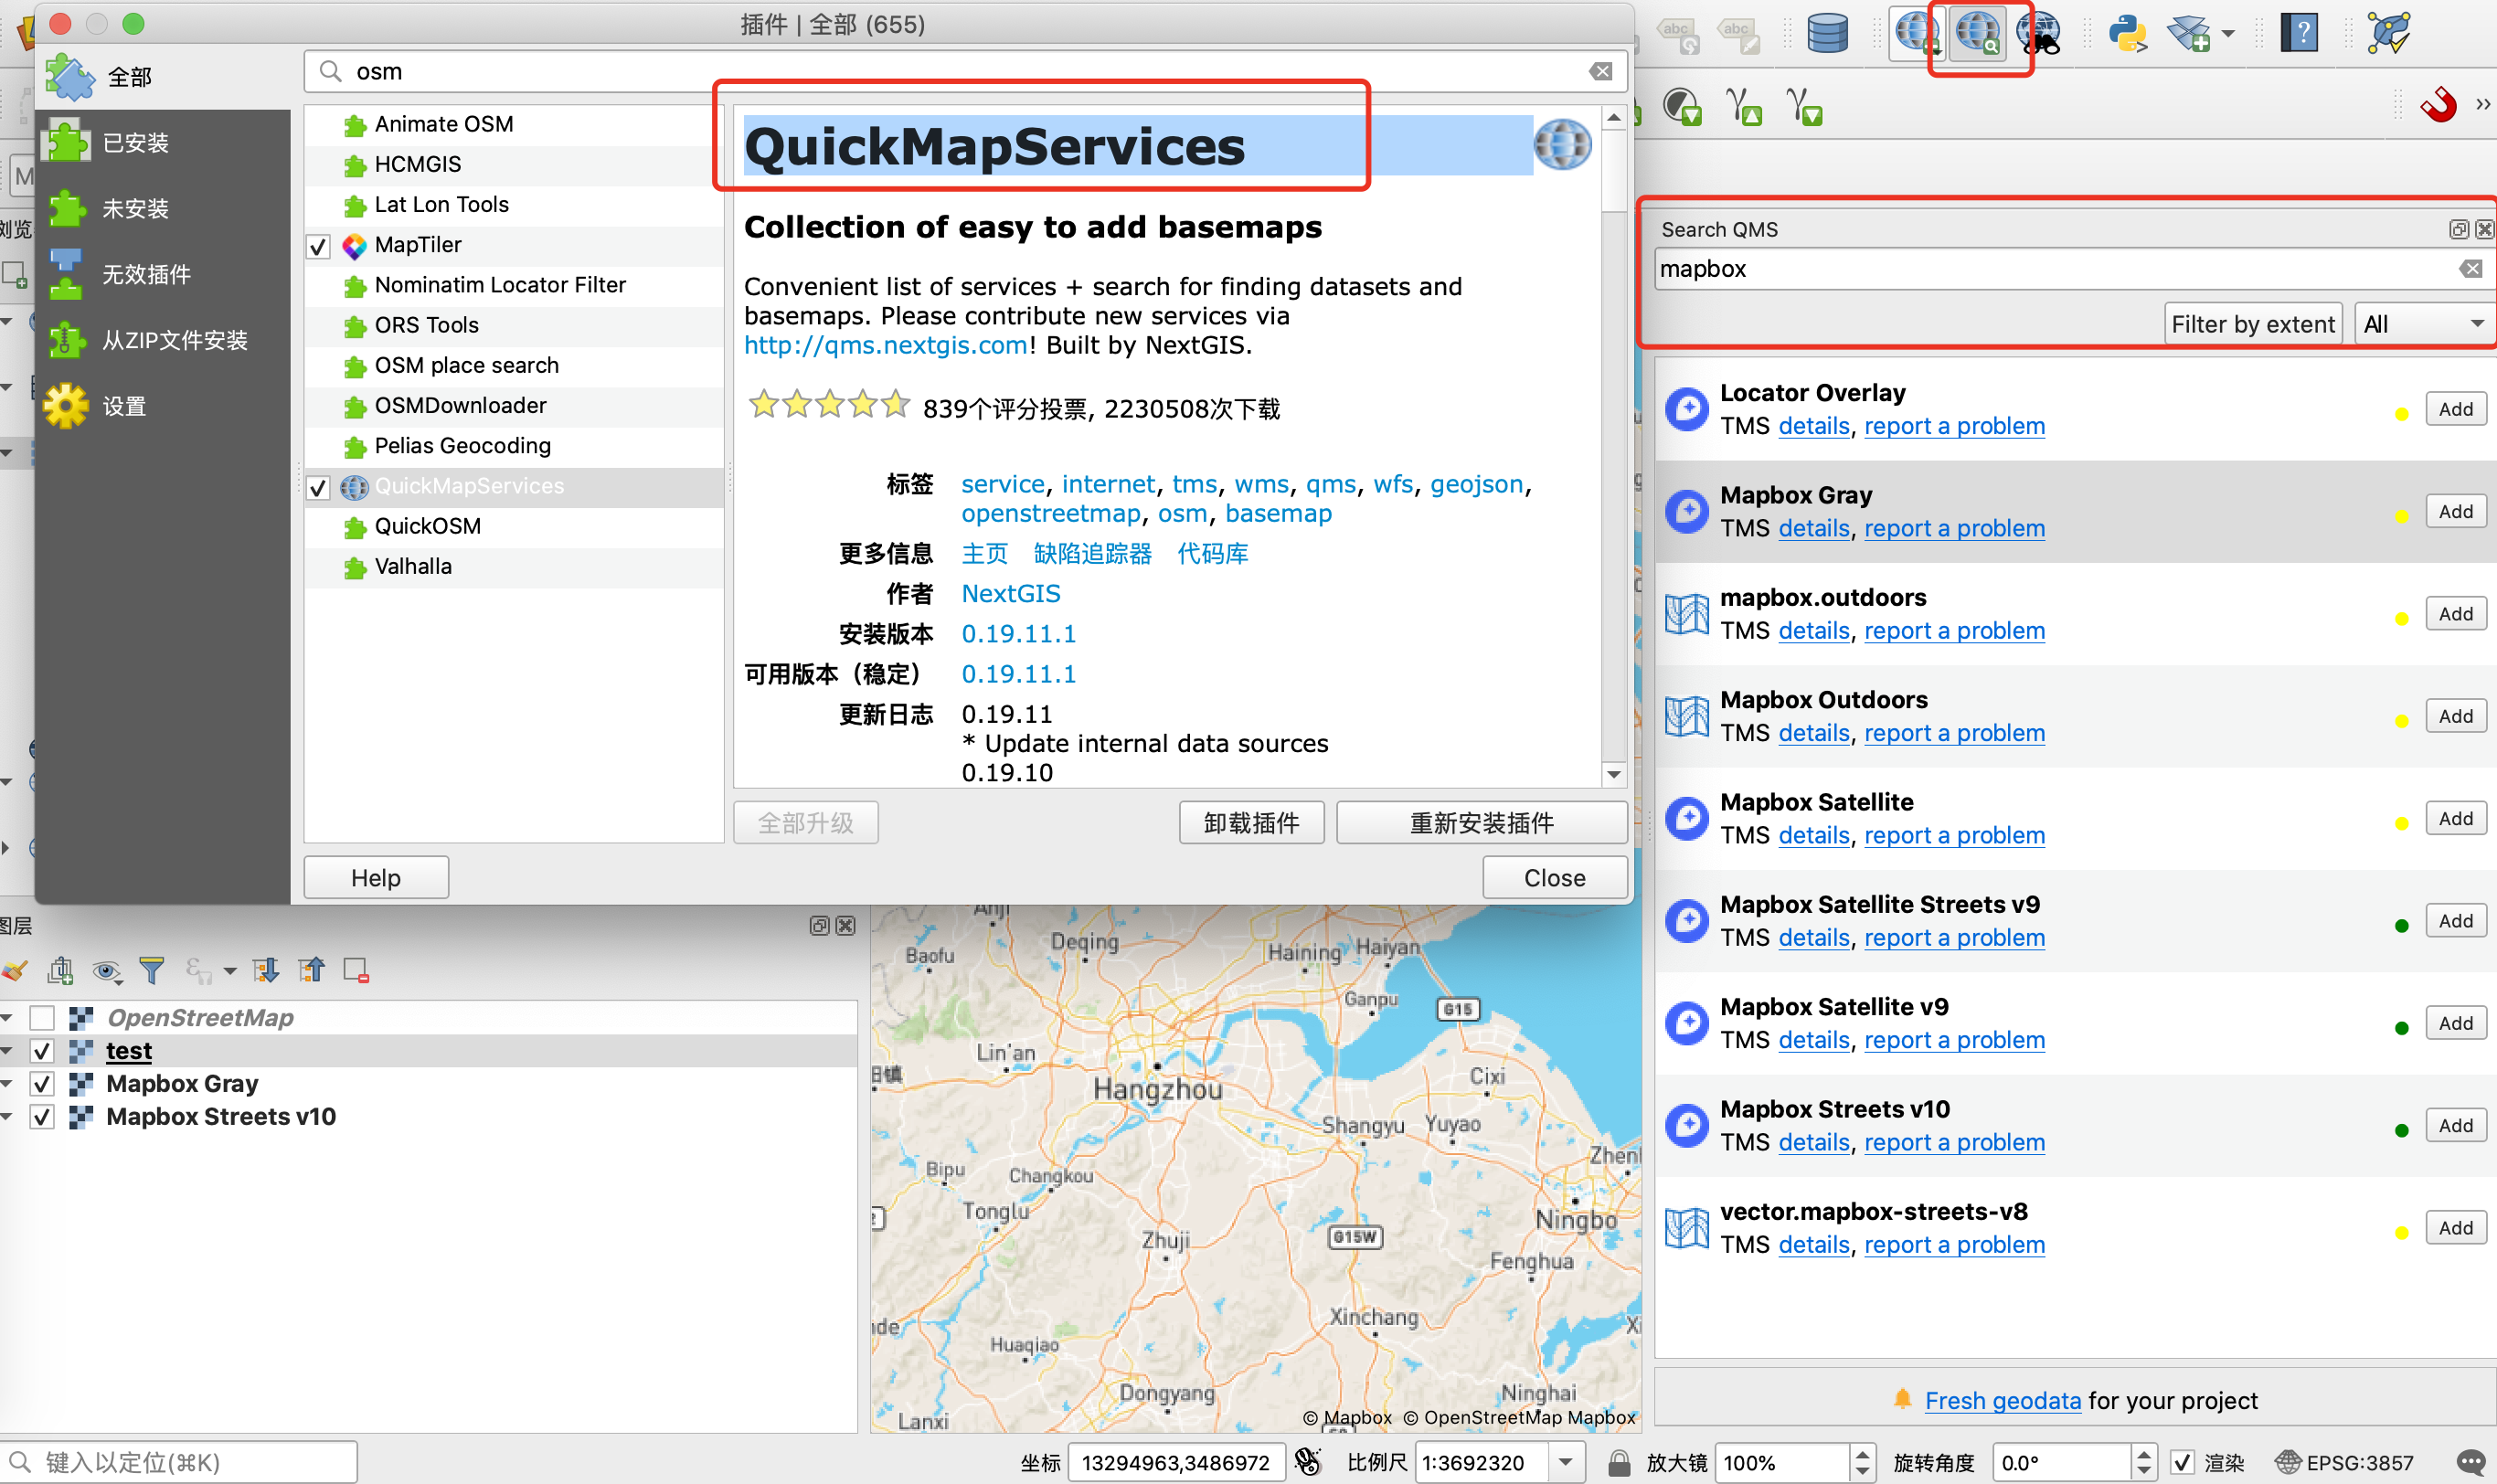Click Add for Mapbox Satellite service
This screenshot has width=2497, height=1484.
(x=2454, y=818)
